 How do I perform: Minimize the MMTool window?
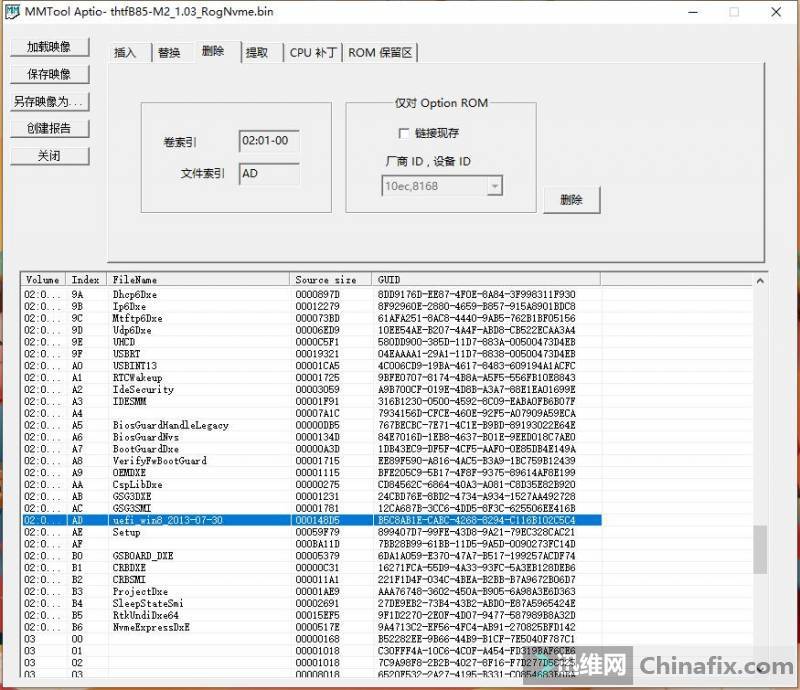tap(693, 12)
